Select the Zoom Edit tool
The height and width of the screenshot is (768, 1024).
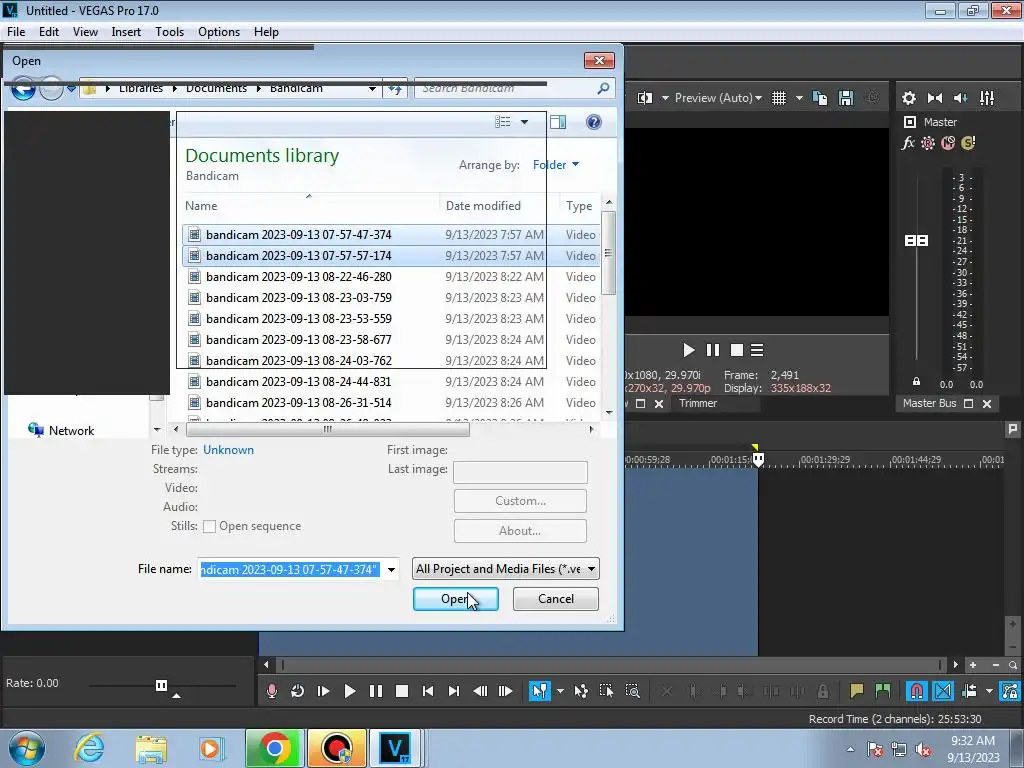coord(632,691)
